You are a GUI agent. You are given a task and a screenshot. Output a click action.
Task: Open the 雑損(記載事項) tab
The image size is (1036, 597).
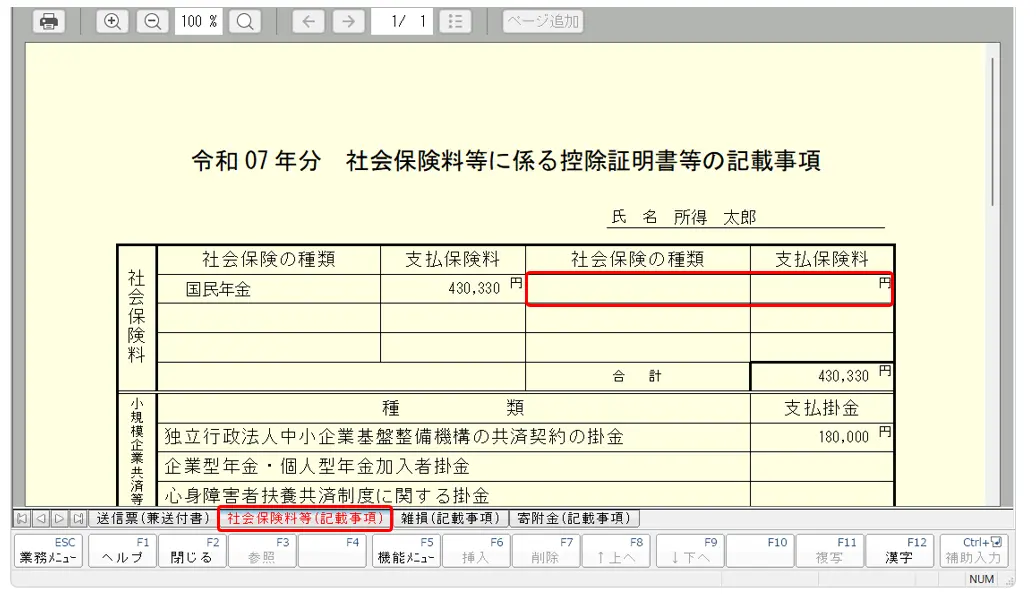pyautogui.click(x=449, y=518)
